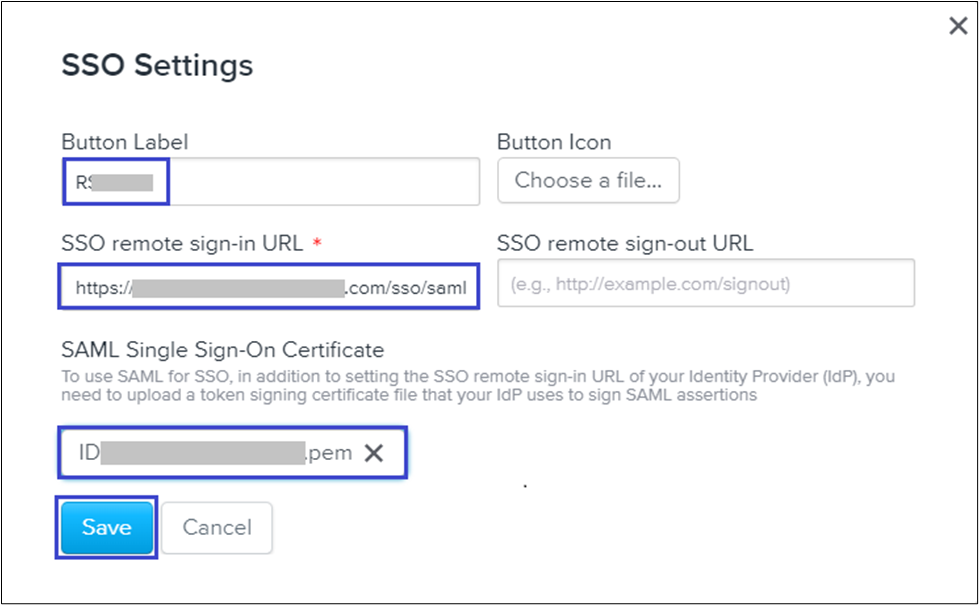The width and height of the screenshot is (979, 605).
Task: Click the '.pem' extension of certificate filename
Action: pos(330,453)
